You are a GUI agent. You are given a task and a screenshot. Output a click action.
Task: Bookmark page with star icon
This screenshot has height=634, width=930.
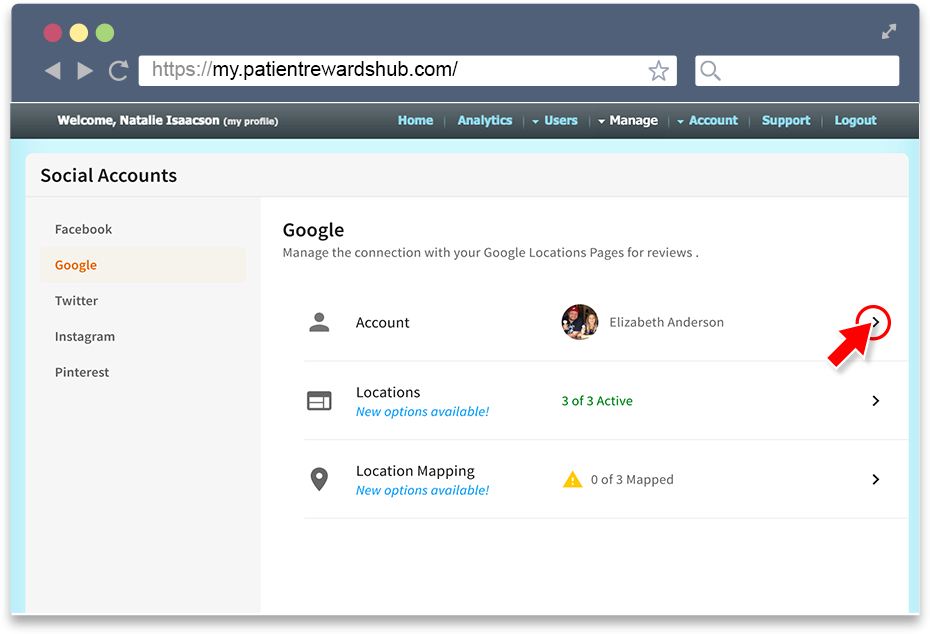[658, 71]
